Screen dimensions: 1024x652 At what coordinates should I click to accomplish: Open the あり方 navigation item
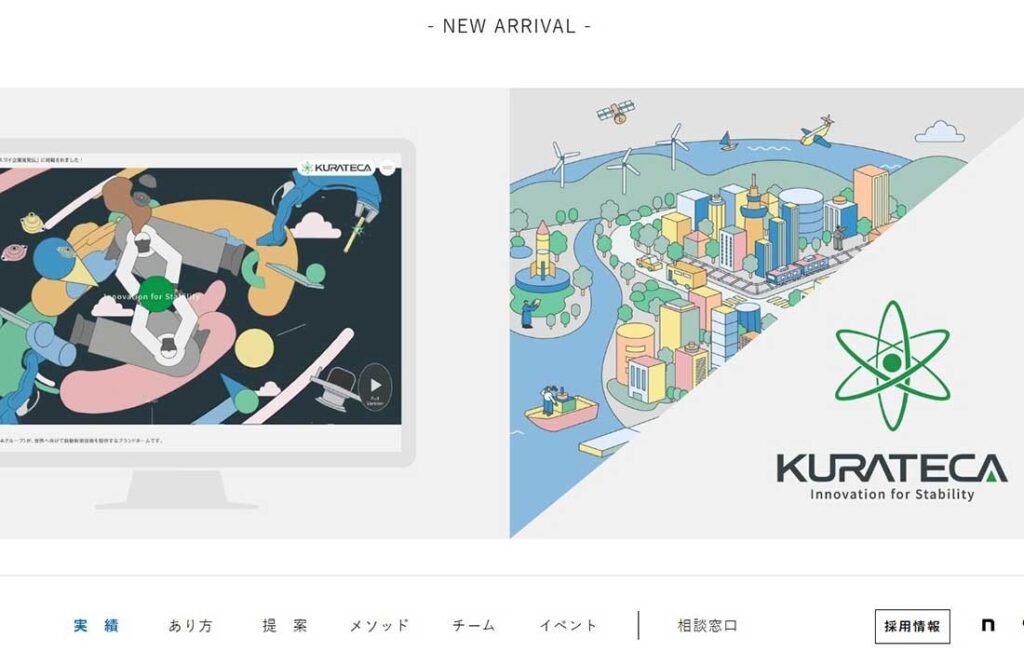point(191,626)
